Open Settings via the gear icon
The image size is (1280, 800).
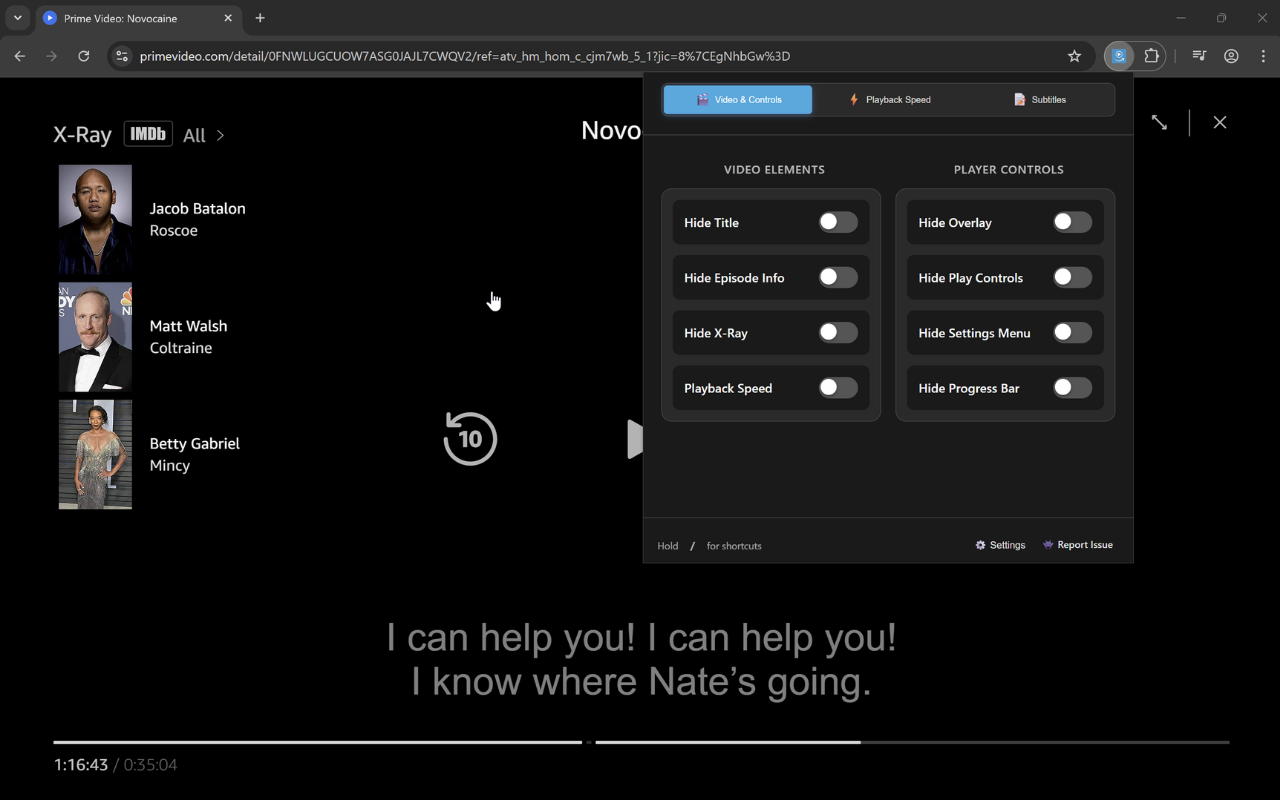coord(979,544)
